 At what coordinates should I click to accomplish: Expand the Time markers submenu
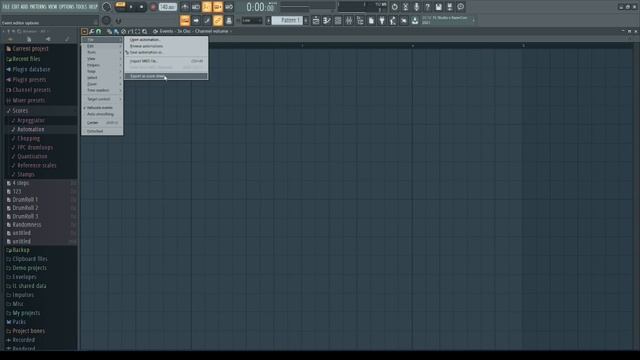[102, 90]
